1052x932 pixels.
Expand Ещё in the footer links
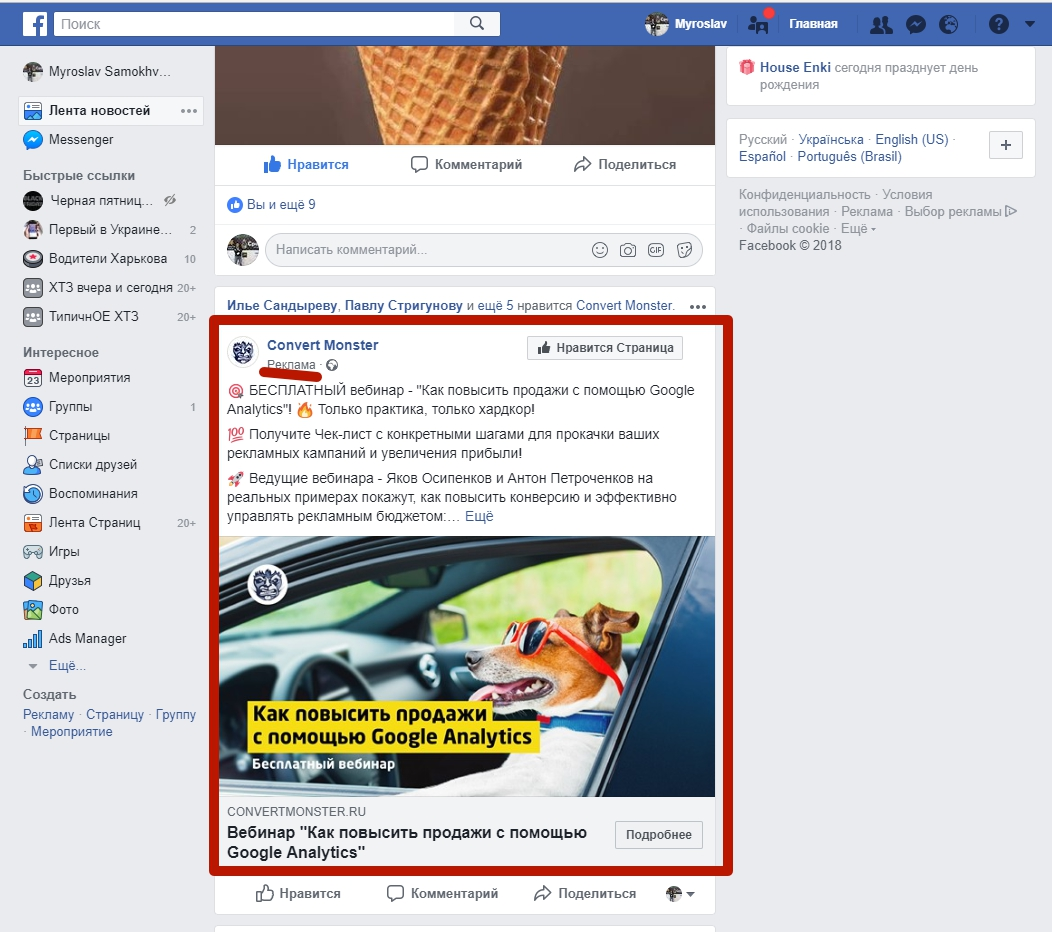pyautogui.click(x=858, y=228)
